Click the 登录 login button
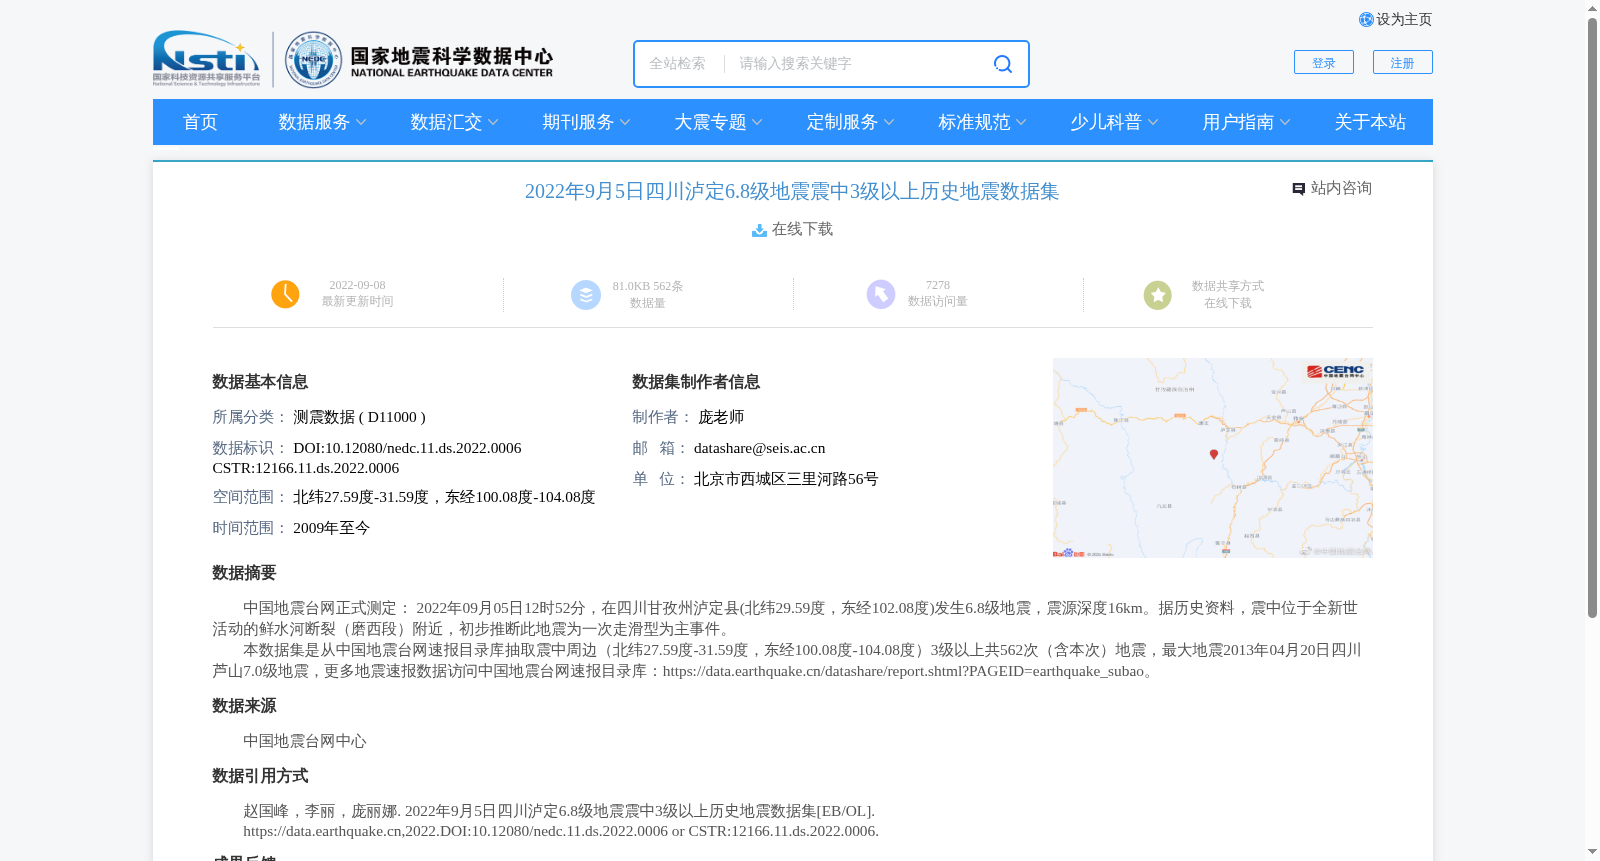Screen dimensions: 1600x861 pos(1324,62)
